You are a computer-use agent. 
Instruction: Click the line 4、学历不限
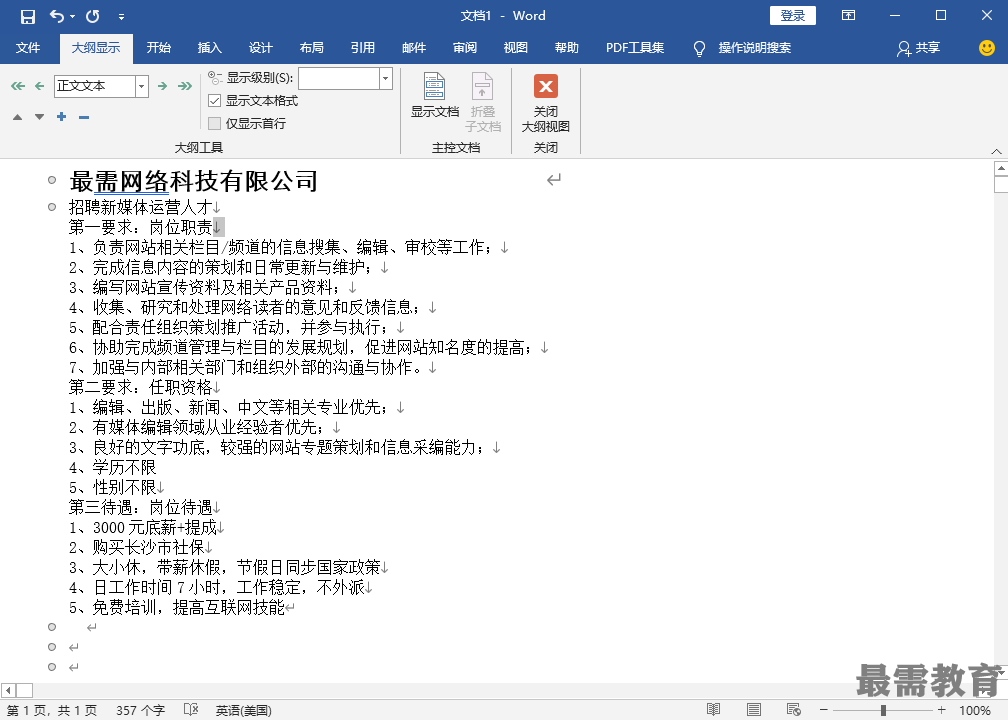[x=112, y=467]
